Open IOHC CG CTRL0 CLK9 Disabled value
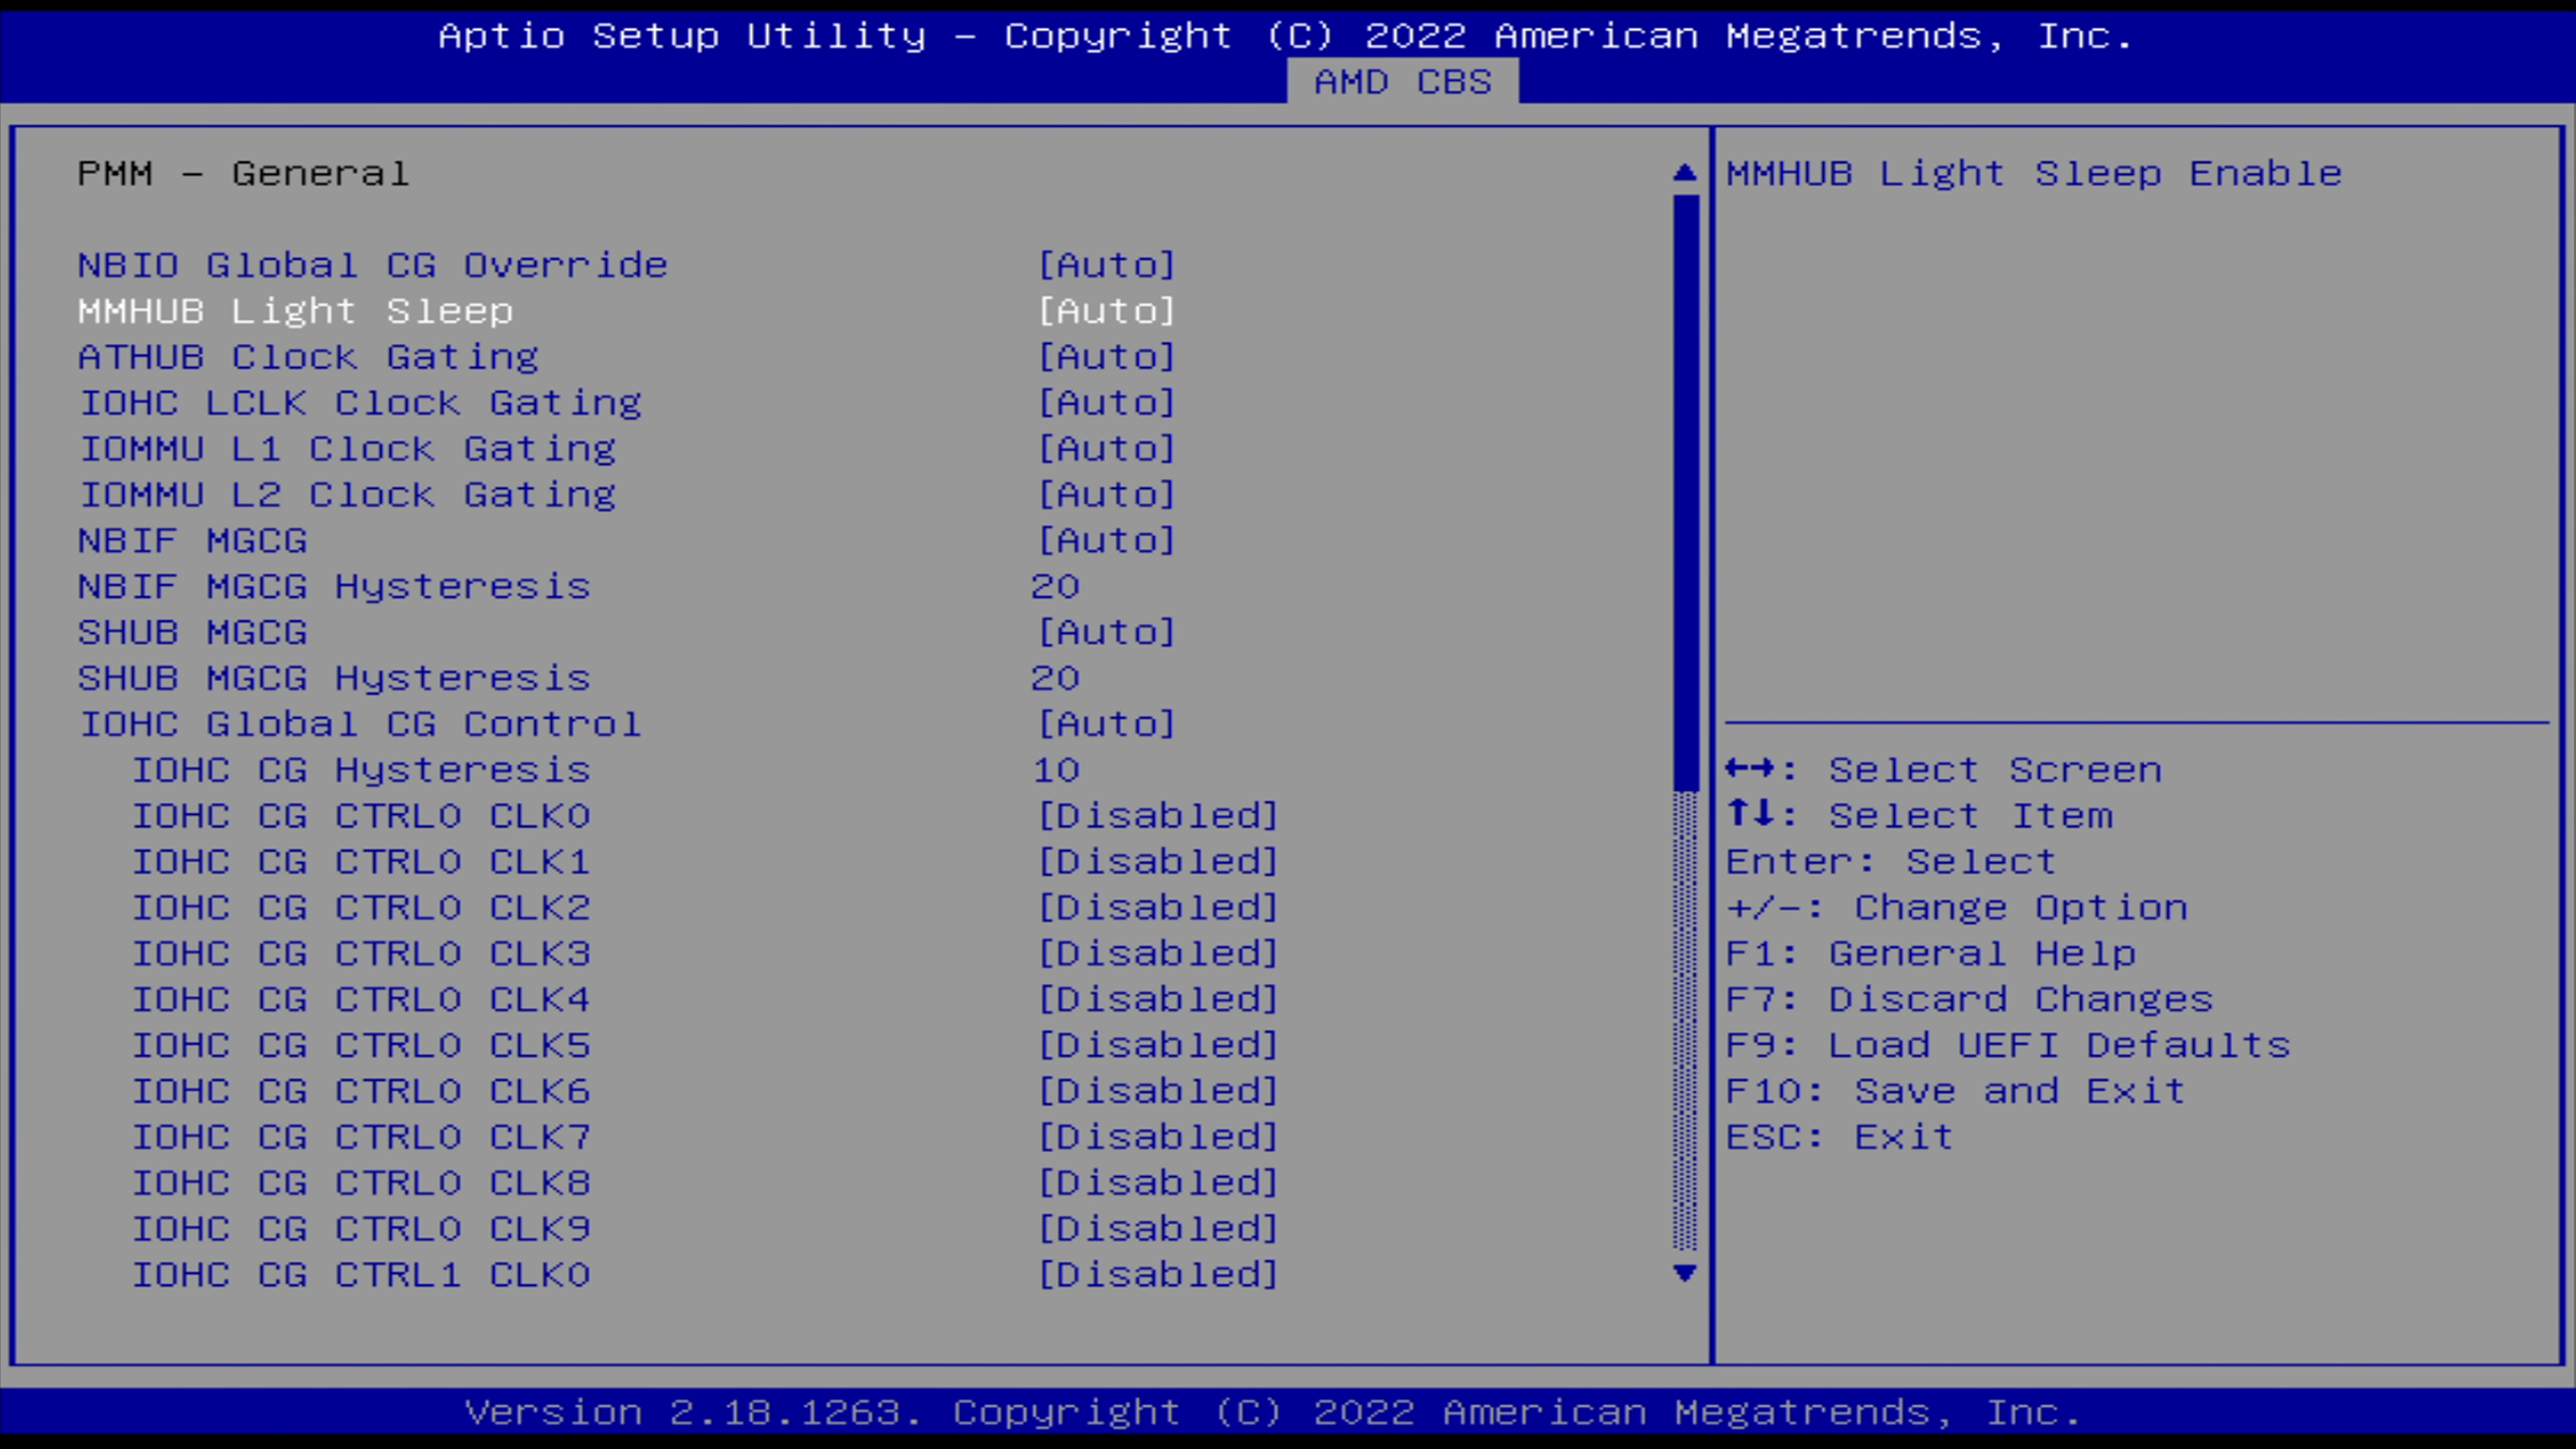This screenshot has width=2576, height=1449. (1158, 1230)
